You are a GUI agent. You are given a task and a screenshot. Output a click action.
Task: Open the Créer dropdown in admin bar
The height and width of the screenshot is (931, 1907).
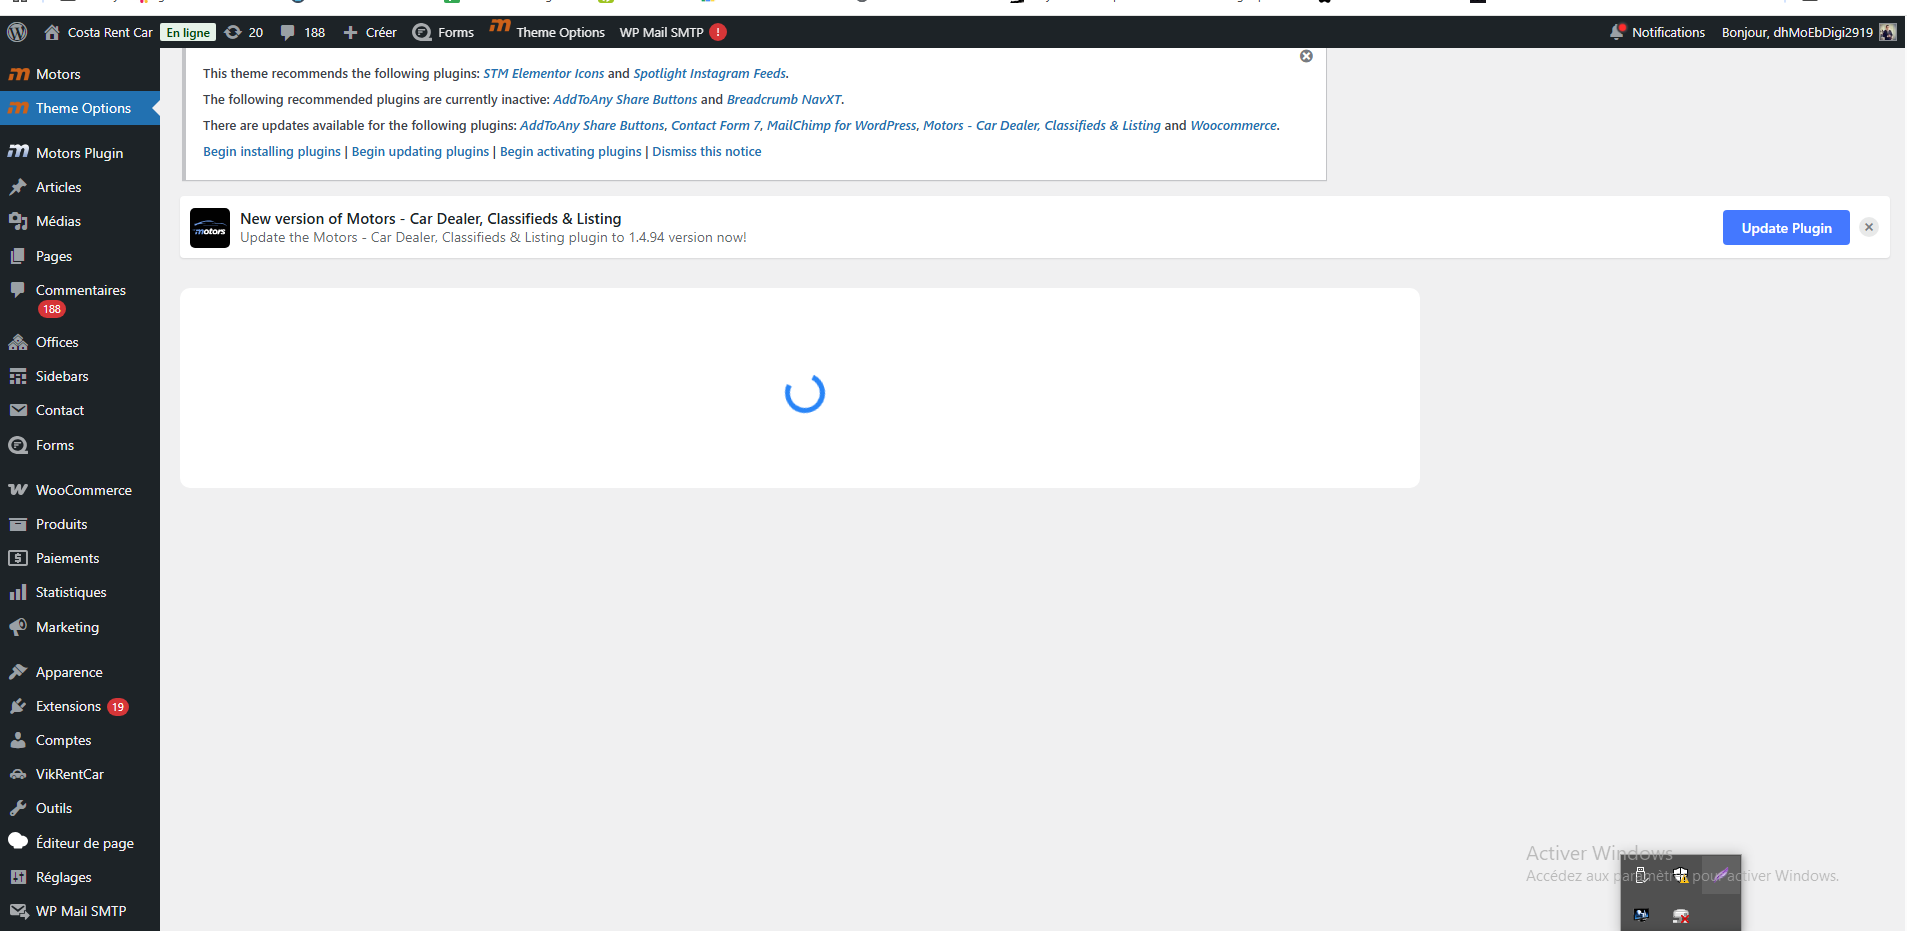[370, 32]
